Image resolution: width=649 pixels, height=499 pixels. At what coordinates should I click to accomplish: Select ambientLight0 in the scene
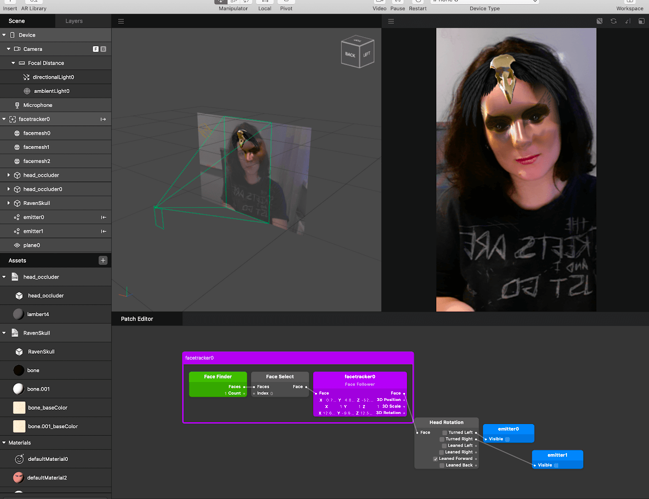point(55,91)
